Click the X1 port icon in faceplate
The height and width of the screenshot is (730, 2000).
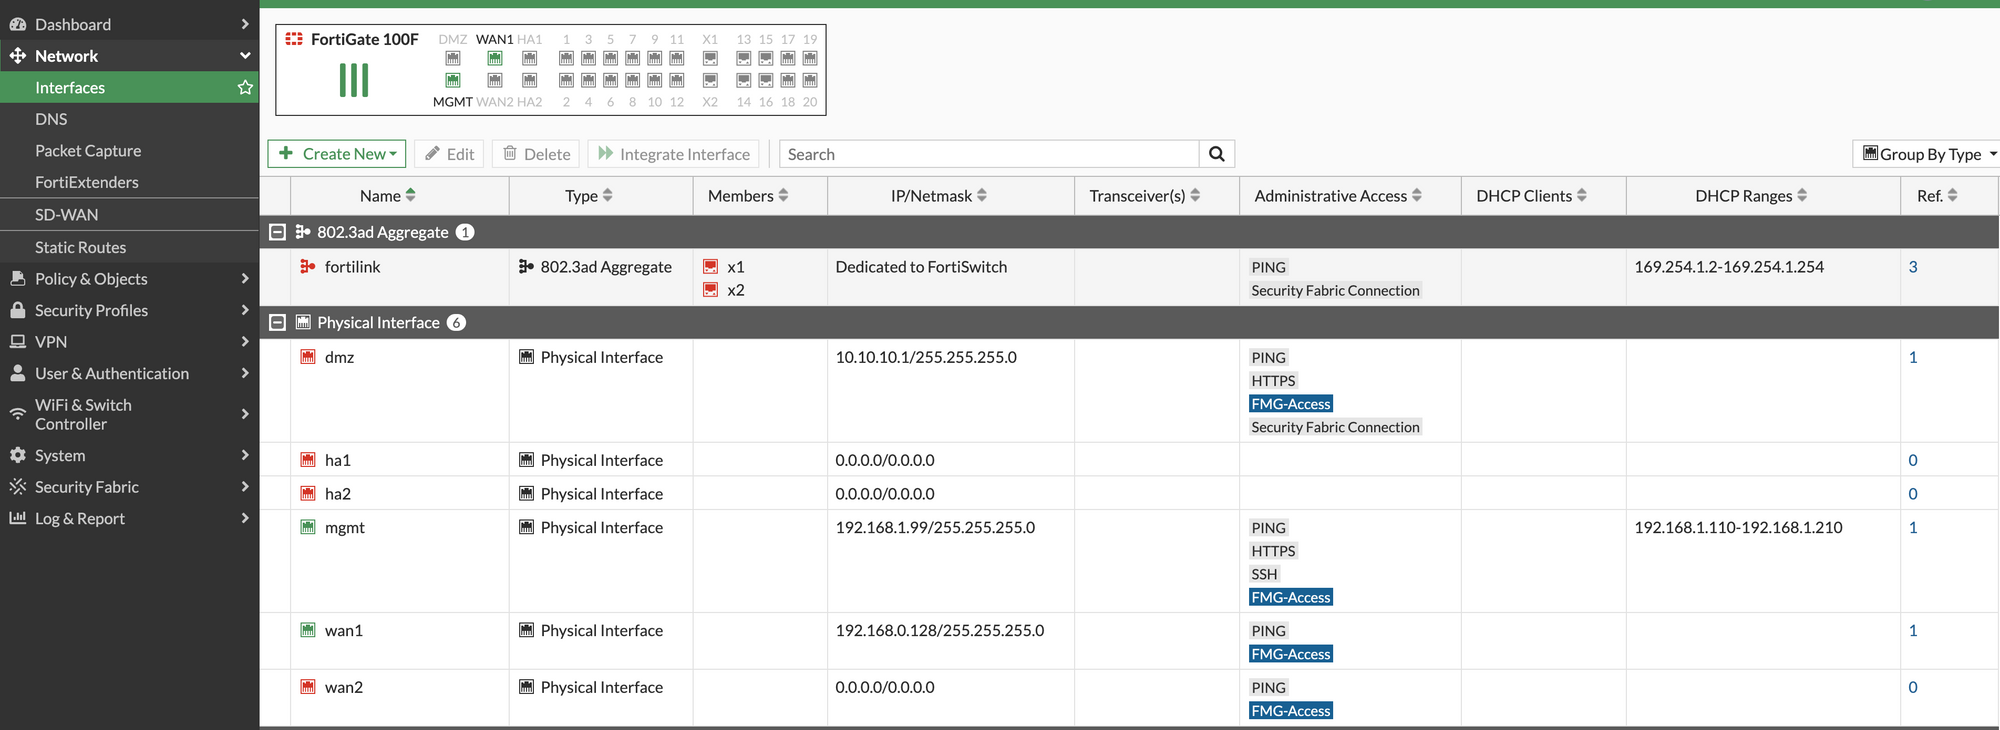coord(710,59)
